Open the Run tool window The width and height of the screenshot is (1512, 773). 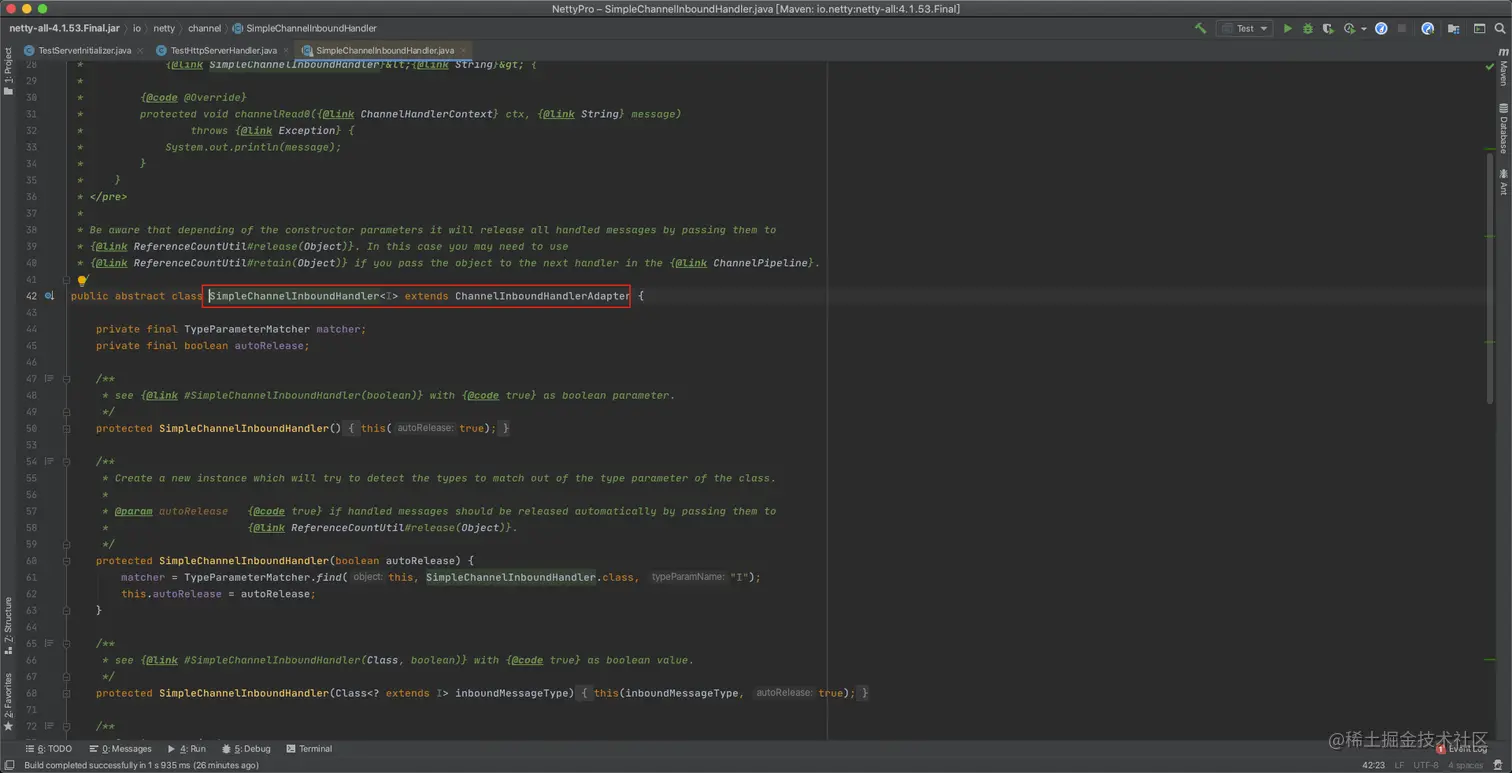pyautogui.click(x=187, y=749)
